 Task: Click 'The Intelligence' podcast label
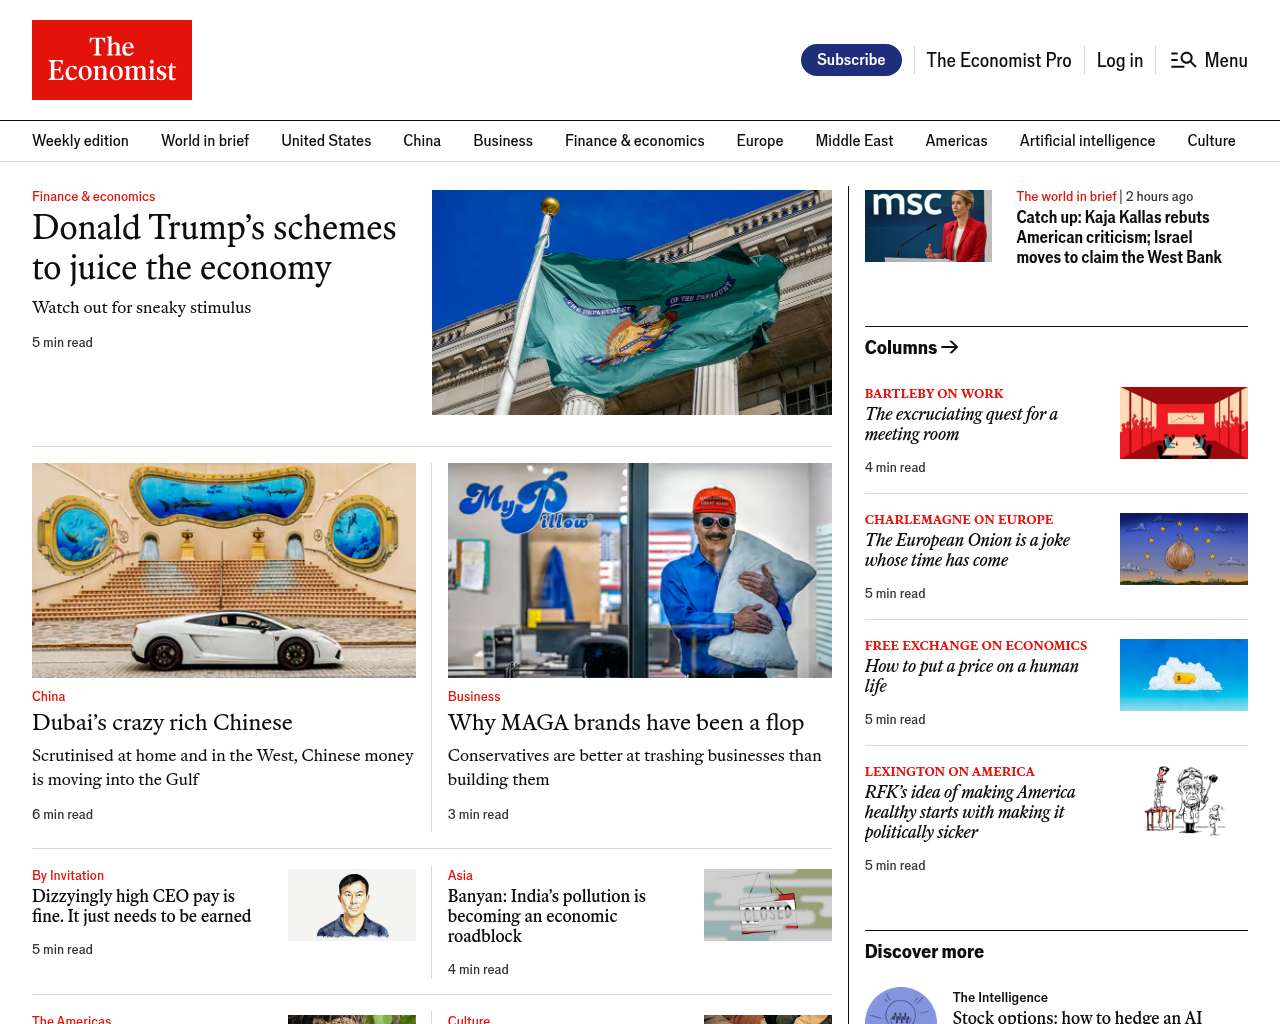1000,998
